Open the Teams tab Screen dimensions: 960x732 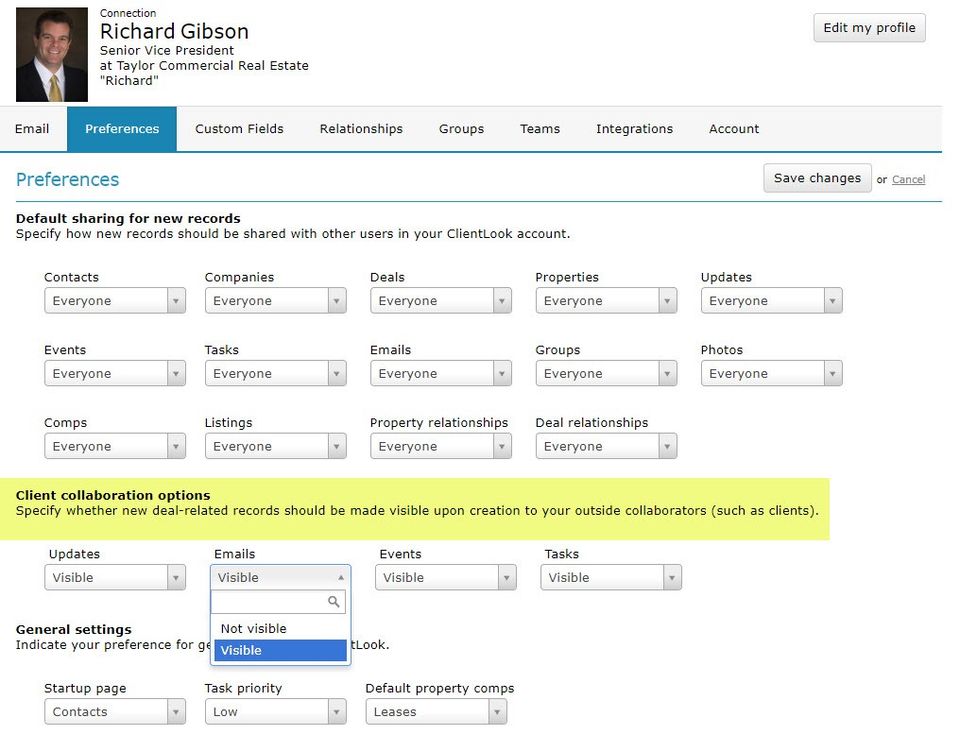pos(540,129)
